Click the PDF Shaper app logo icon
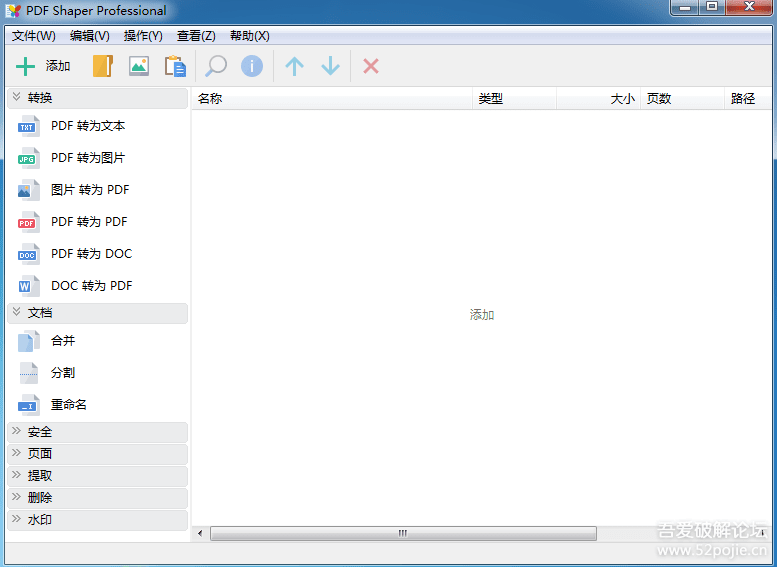Image resolution: width=777 pixels, height=567 pixels. [13, 11]
